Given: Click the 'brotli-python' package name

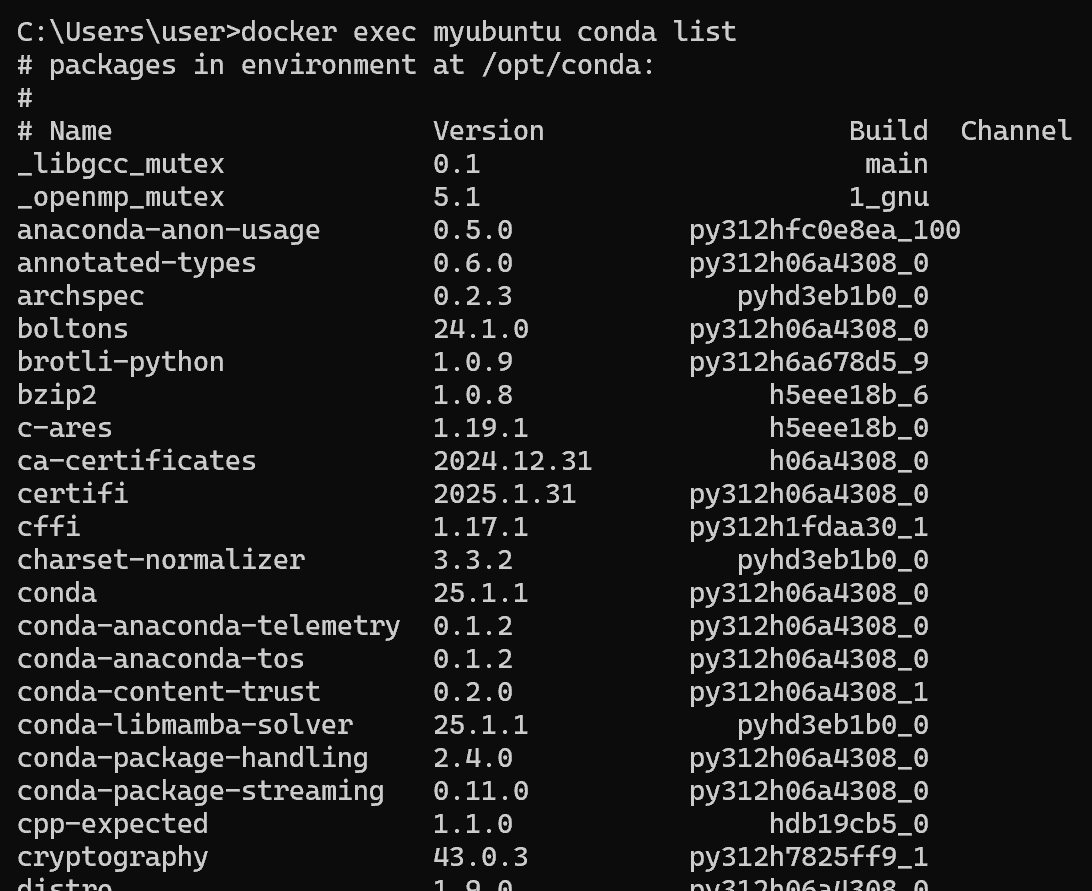Looking at the screenshot, I should (x=120, y=362).
